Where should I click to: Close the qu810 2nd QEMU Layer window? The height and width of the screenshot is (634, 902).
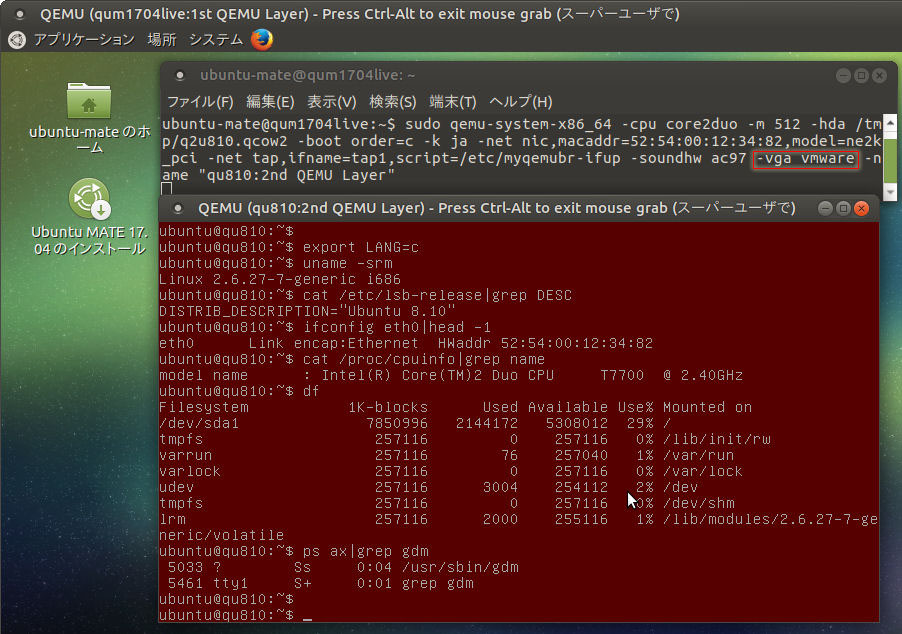tap(861, 208)
